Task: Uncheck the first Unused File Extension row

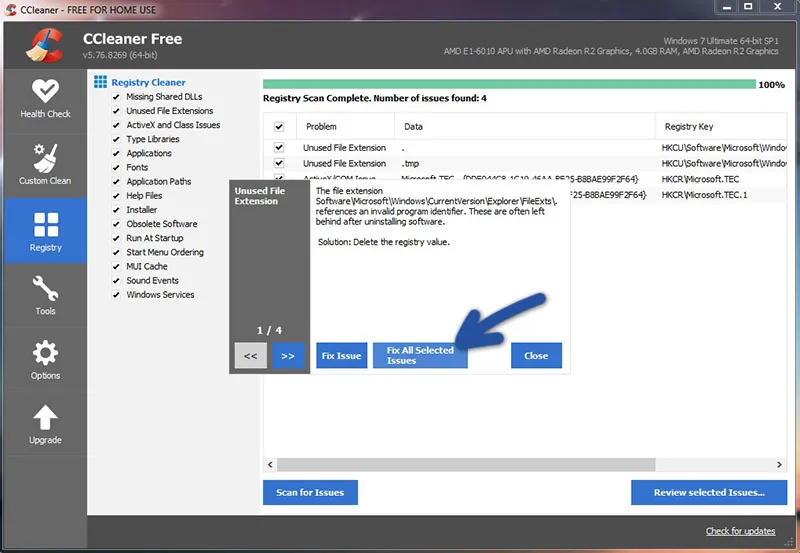Action: pyautogui.click(x=279, y=147)
